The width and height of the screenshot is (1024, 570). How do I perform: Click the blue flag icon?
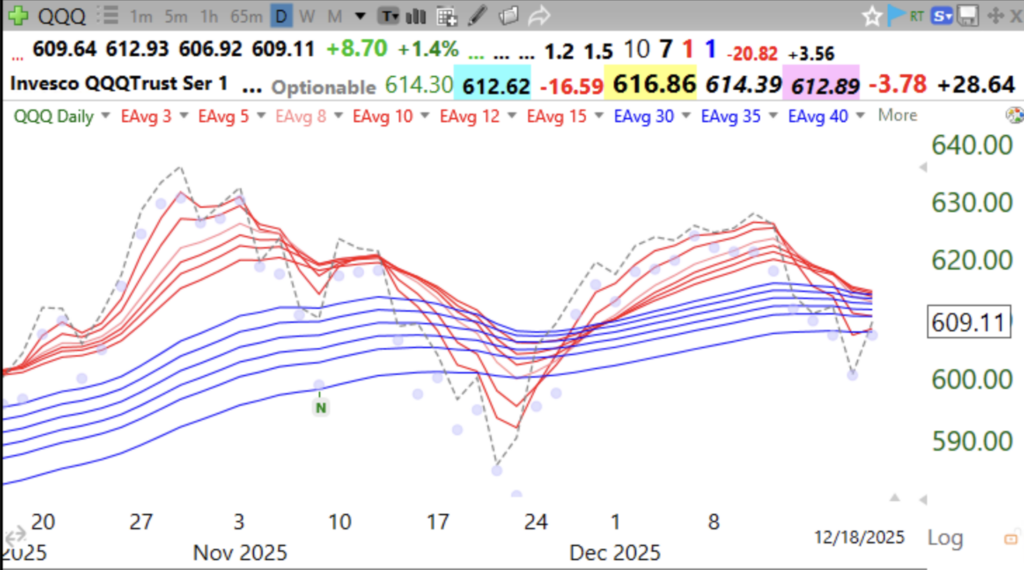click(896, 15)
